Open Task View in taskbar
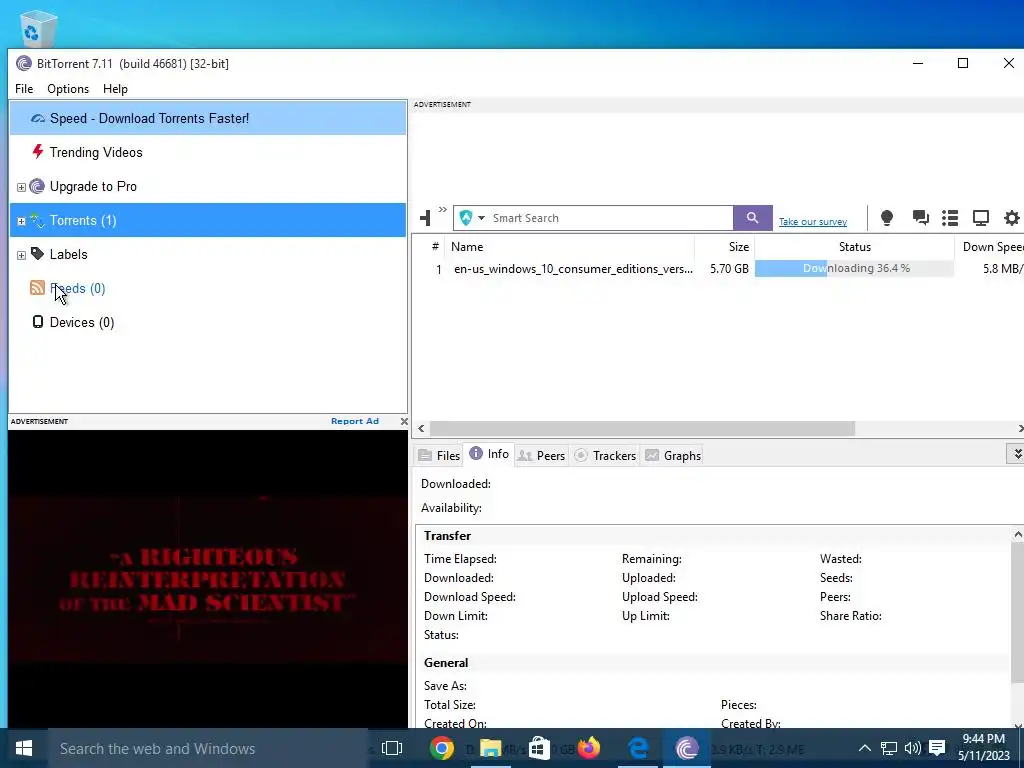 392,748
